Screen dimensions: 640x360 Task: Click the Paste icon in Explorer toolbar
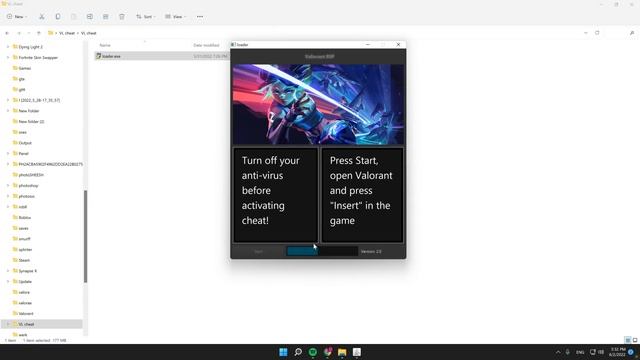(73, 17)
